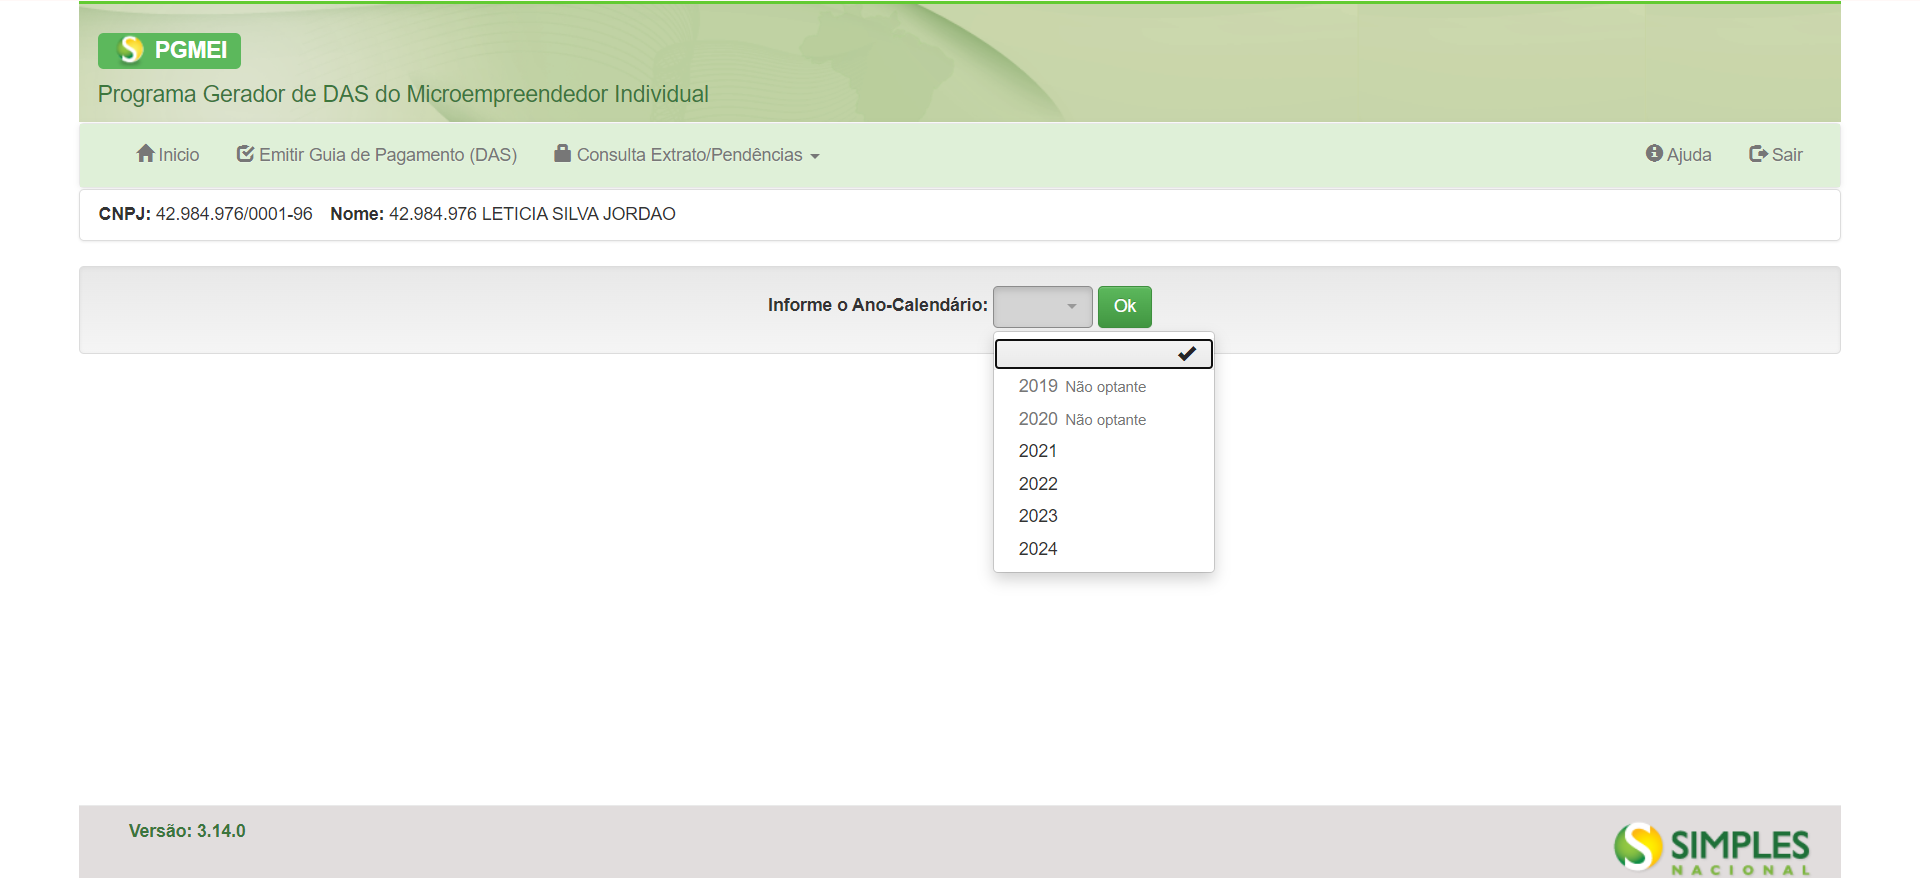The width and height of the screenshot is (1920, 878).
Task: Pick 2023 from the dropdown list
Action: coord(1104,516)
